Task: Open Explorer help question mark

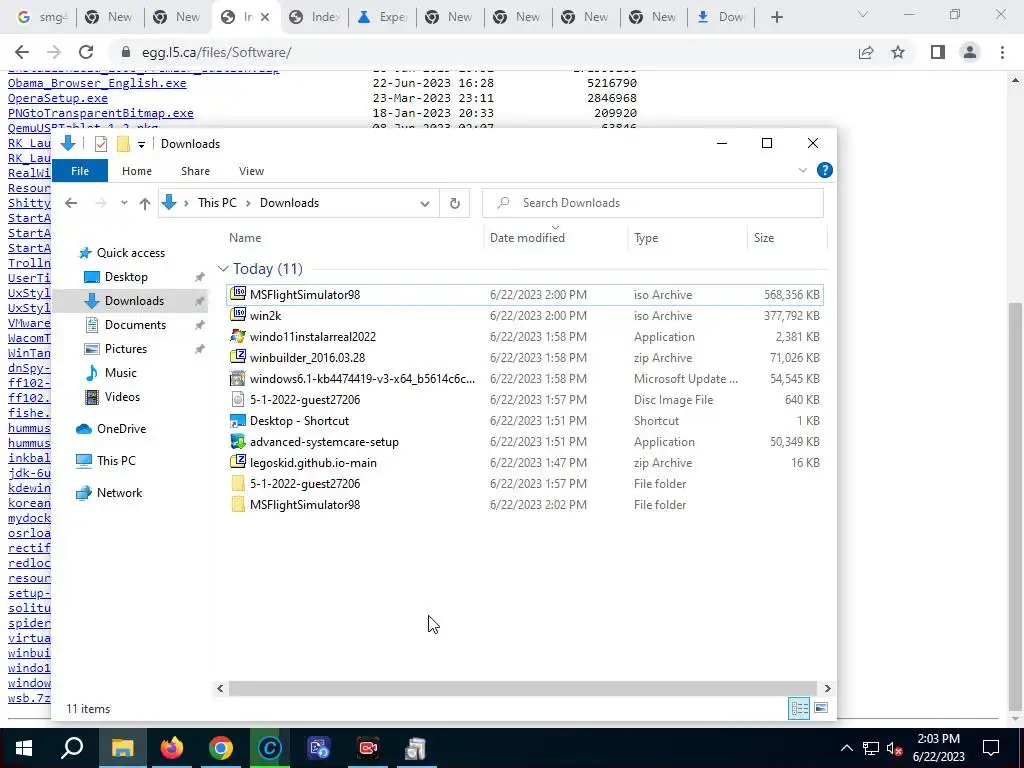Action: point(825,170)
